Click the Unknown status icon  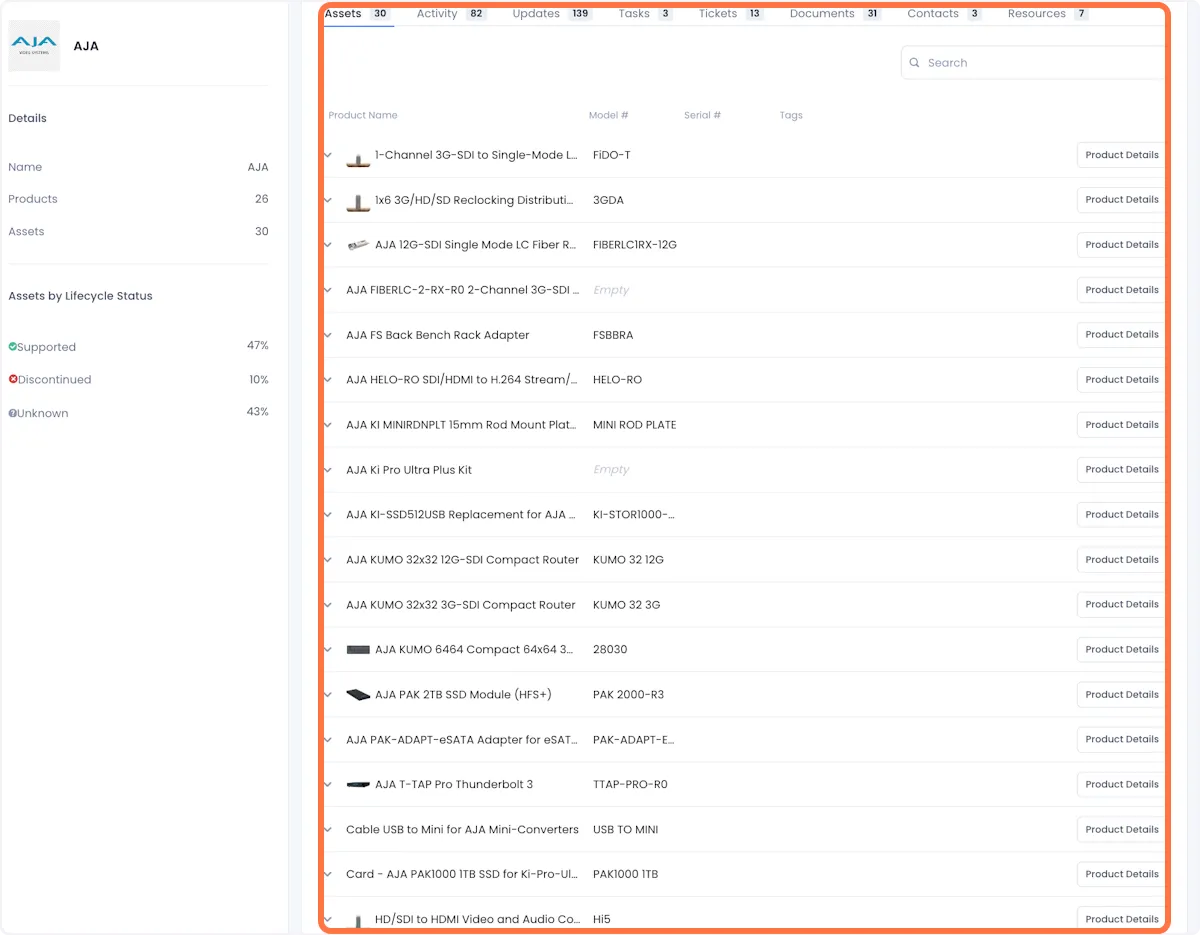click(x=13, y=413)
